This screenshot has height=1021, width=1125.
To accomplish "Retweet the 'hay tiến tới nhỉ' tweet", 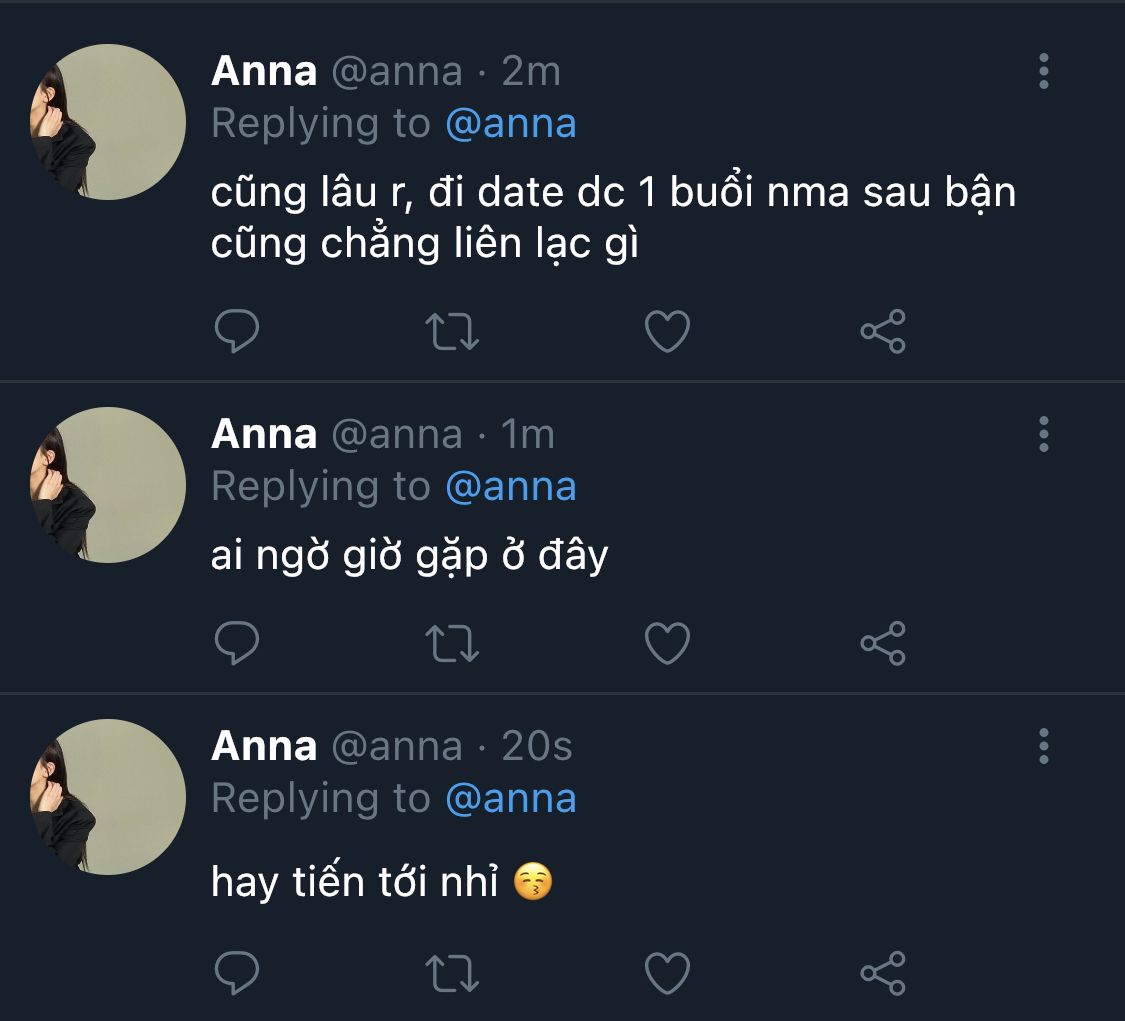I will [453, 973].
